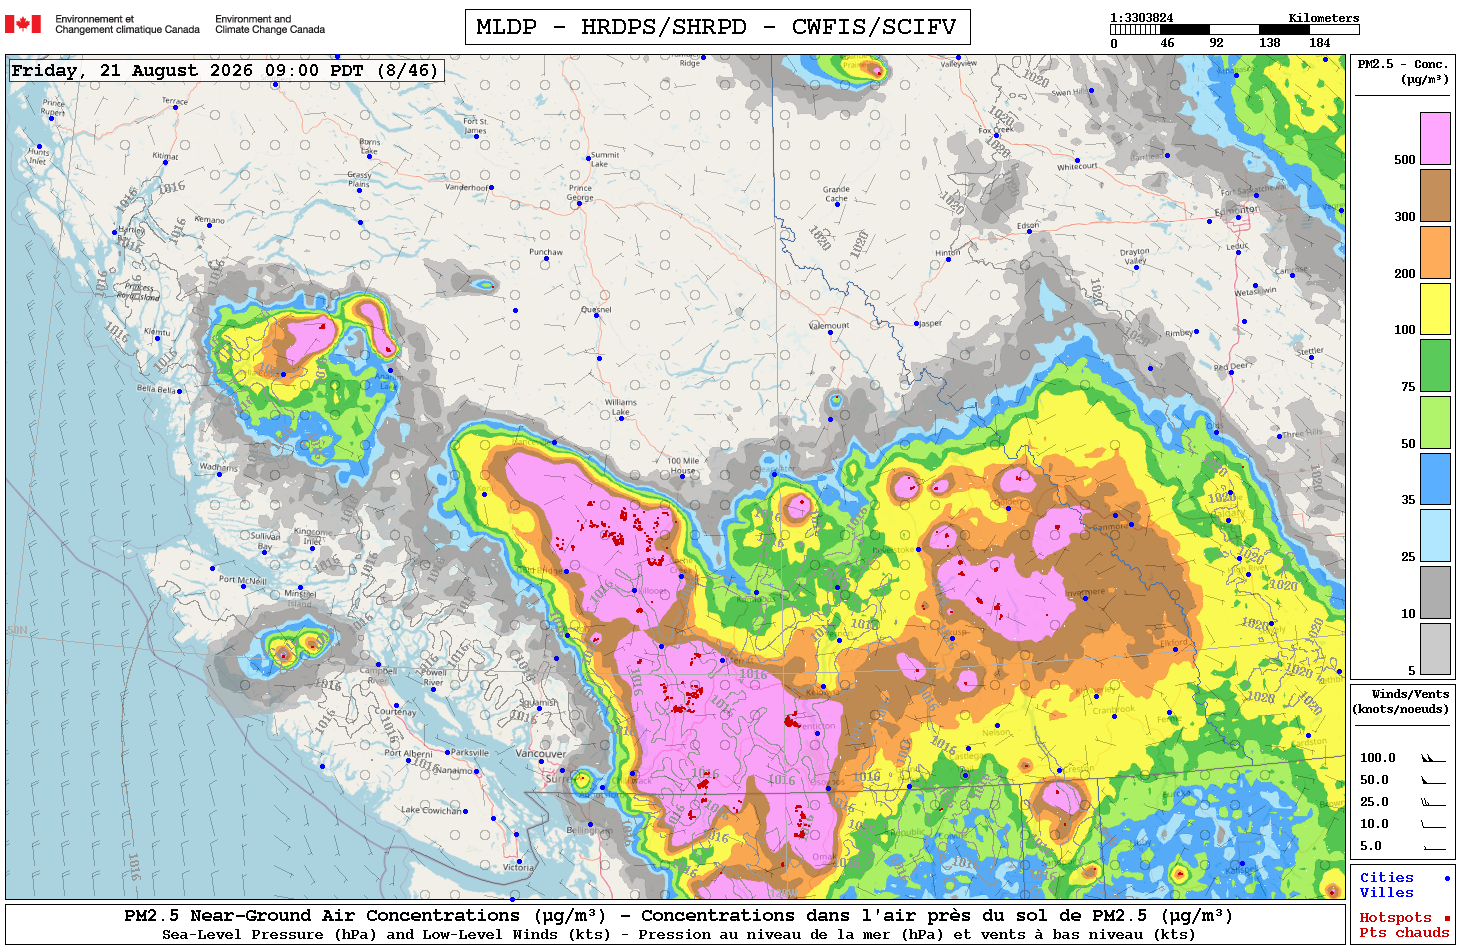Click the Burns Lake label
This screenshot has height=950, width=1460.
[x=369, y=146]
